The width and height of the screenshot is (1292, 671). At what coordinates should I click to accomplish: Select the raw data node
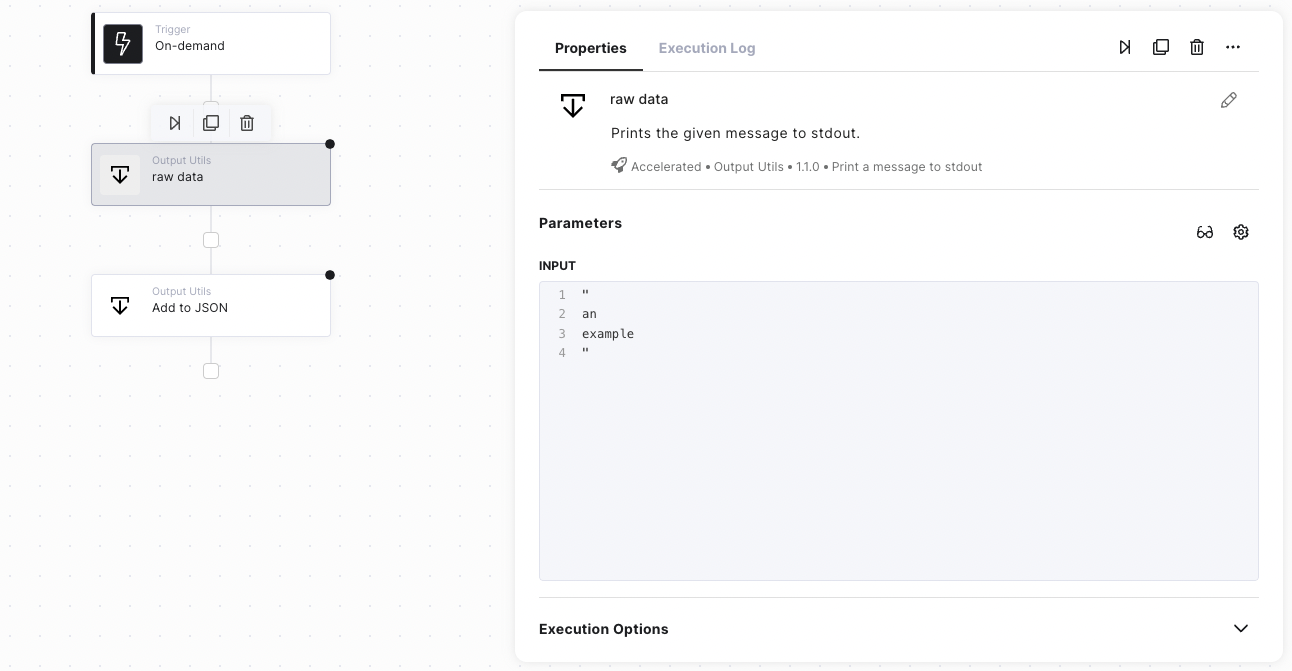coord(211,175)
